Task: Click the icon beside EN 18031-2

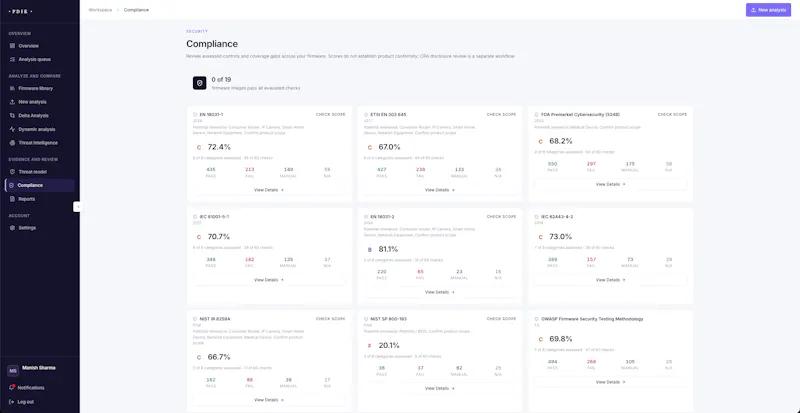Action: [366, 216]
